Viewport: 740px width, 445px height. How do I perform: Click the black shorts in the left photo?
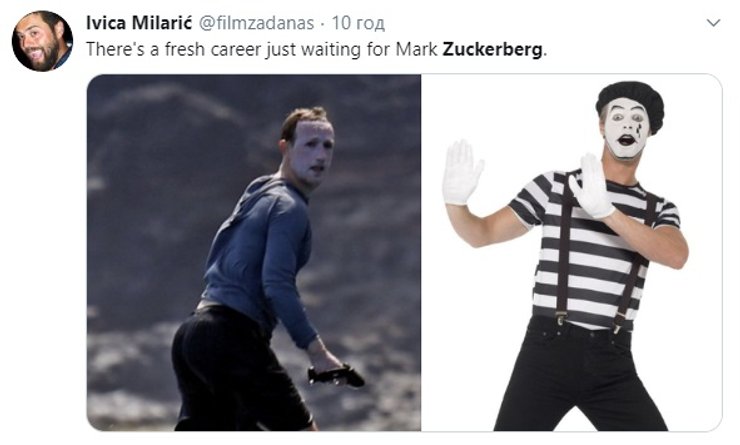tap(236, 368)
